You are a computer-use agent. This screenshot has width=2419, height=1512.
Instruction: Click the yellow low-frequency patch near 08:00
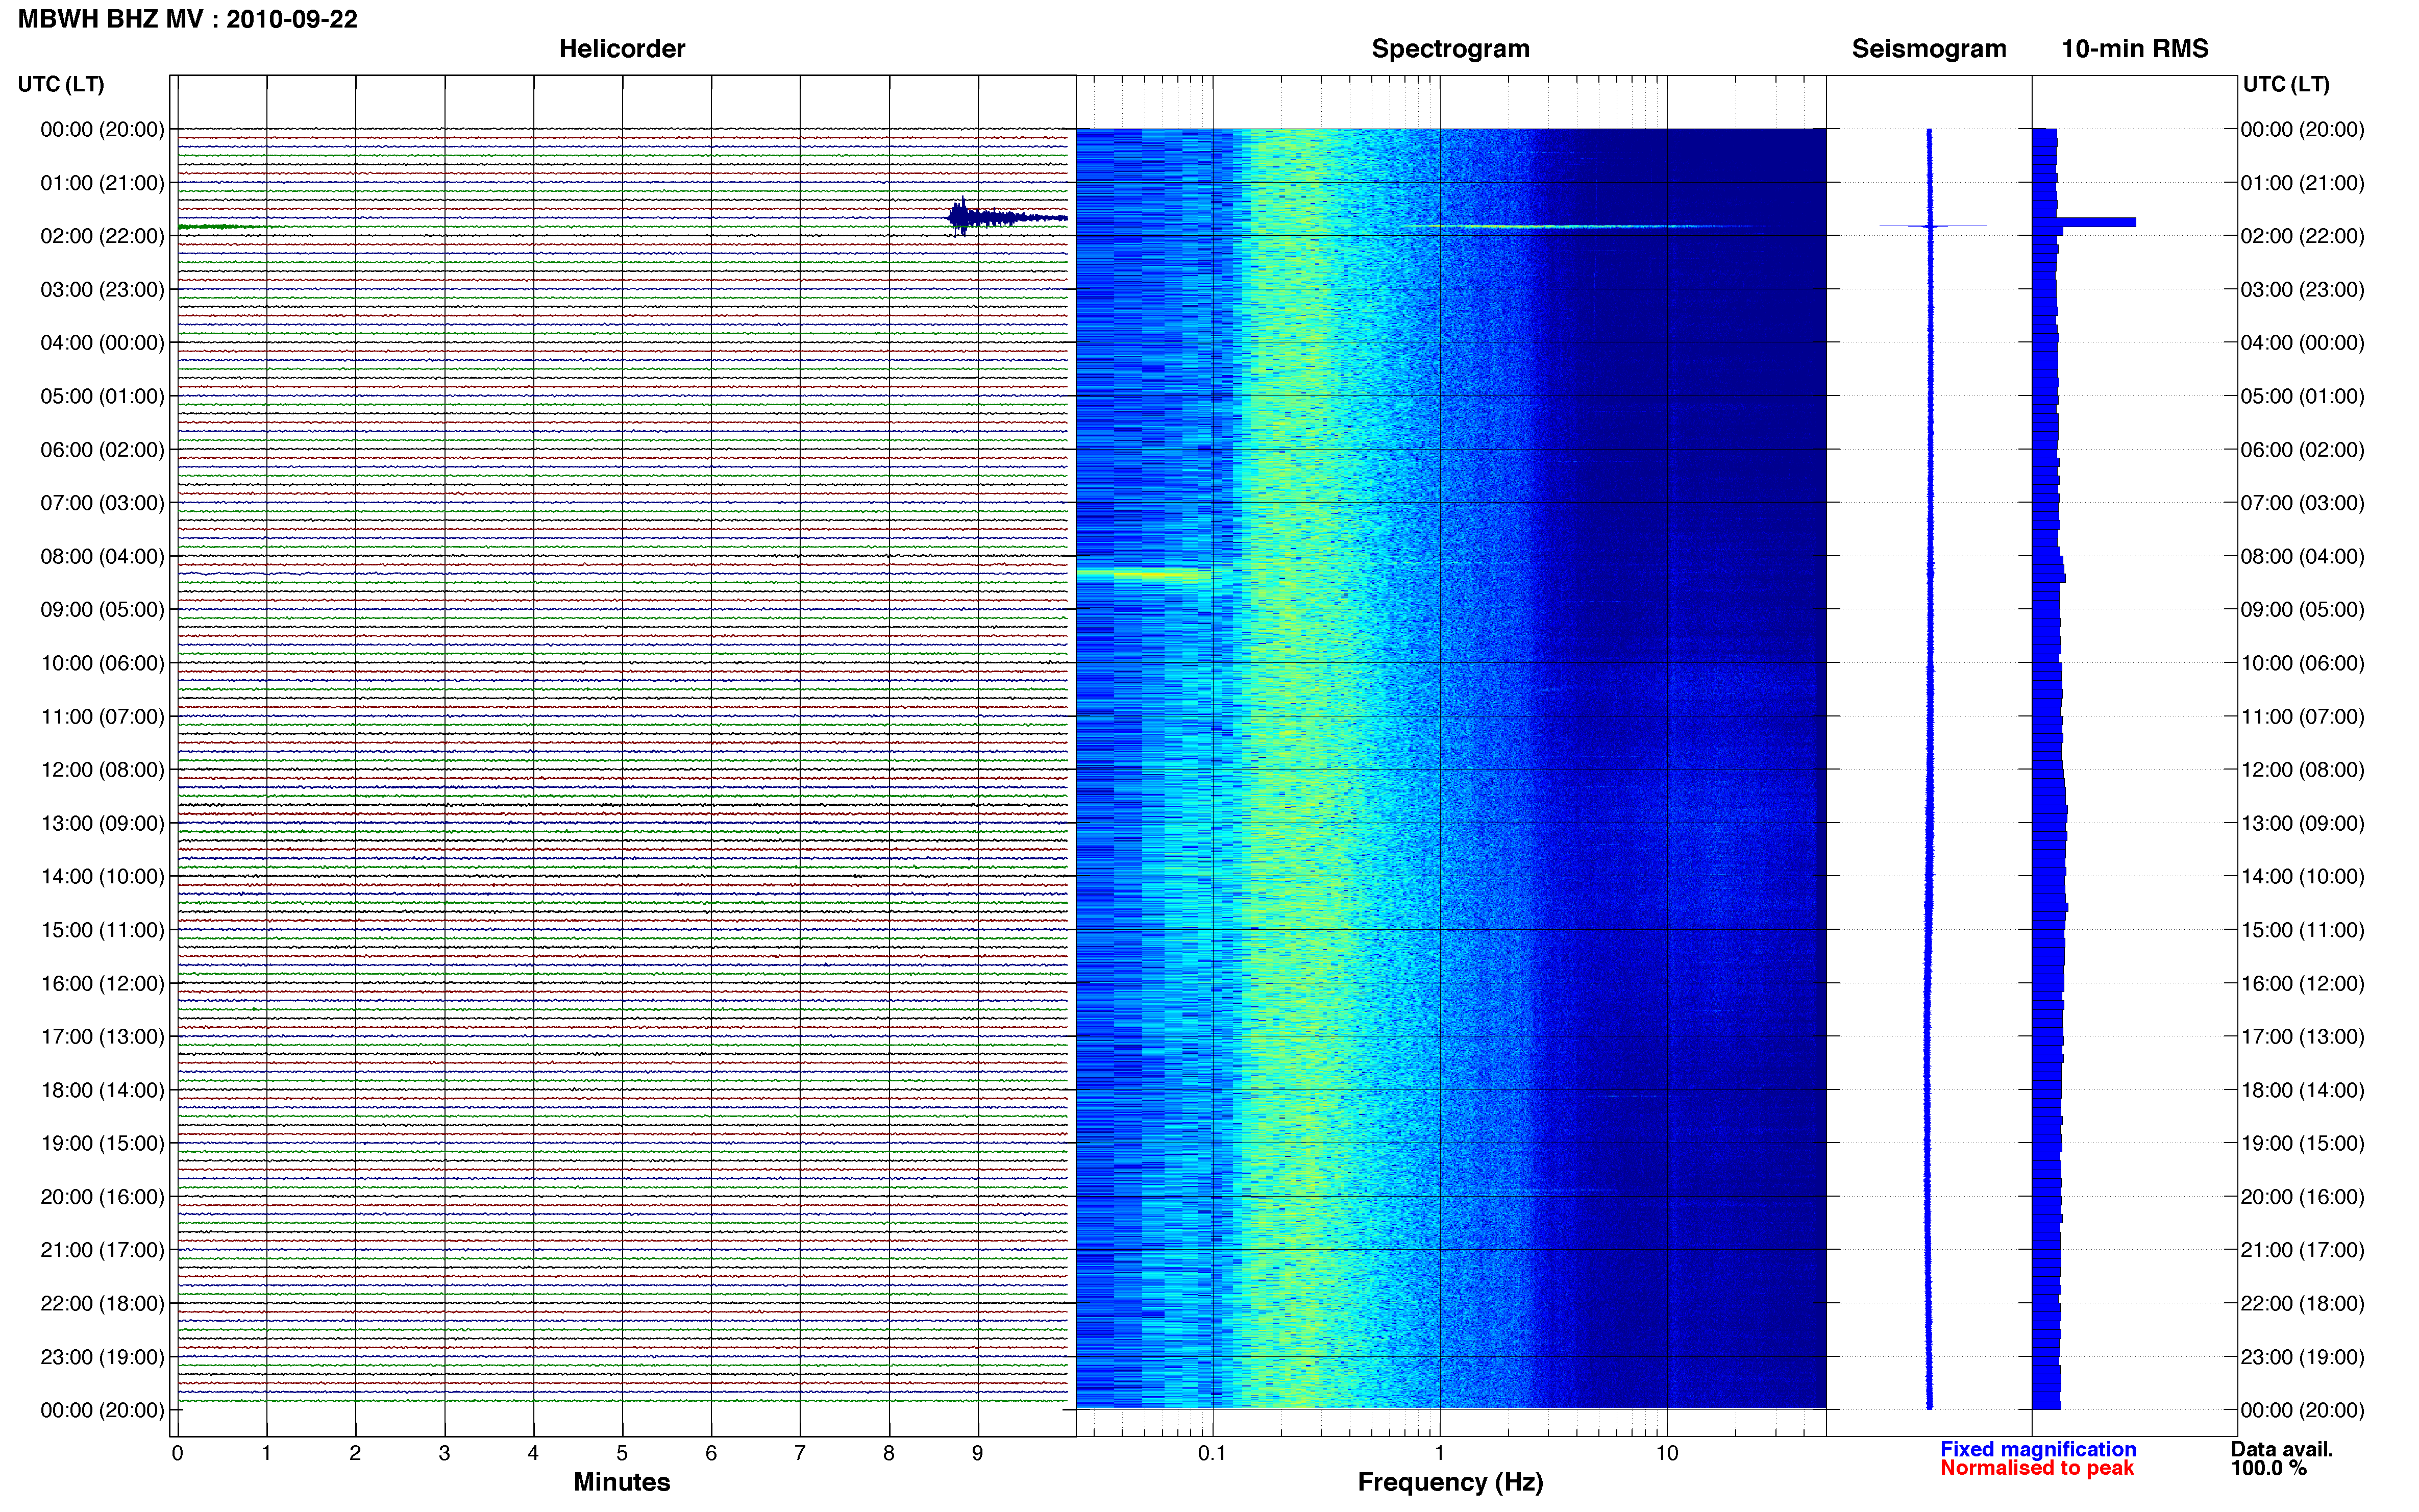pos(1143,574)
